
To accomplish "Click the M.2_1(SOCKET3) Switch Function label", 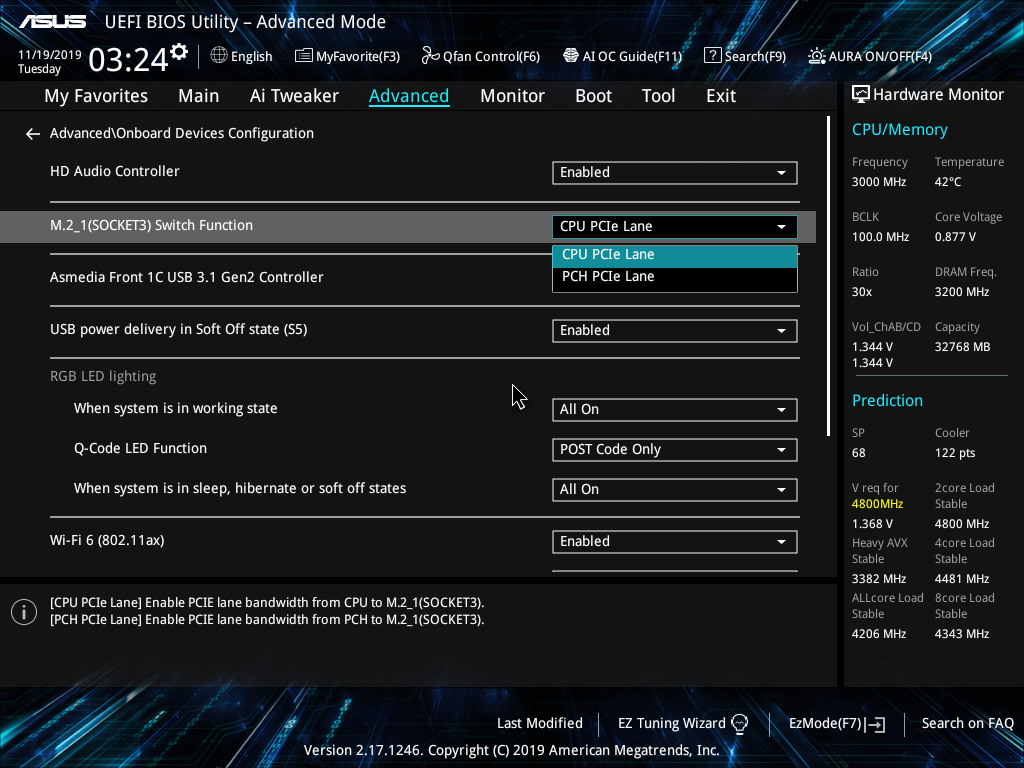I will (x=152, y=225).
